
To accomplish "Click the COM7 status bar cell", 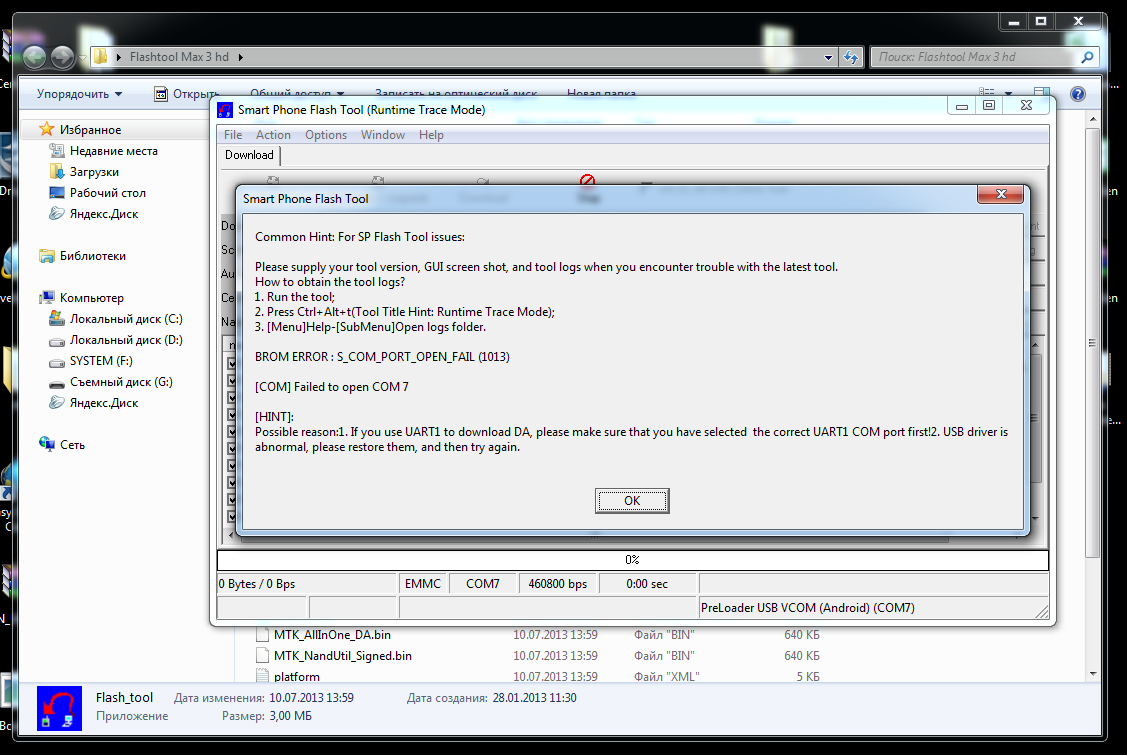I will pyautogui.click(x=483, y=584).
